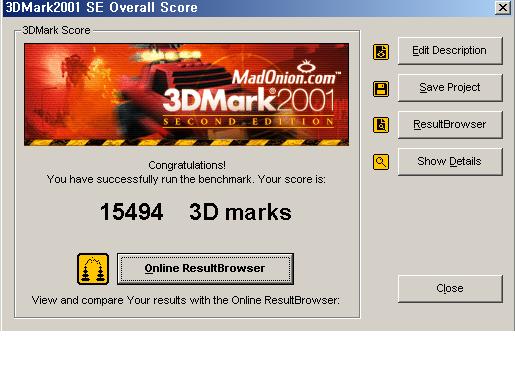Click the Show Details magnifier icon
The height and width of the screenshot is (384, 515).
point(381,162)
